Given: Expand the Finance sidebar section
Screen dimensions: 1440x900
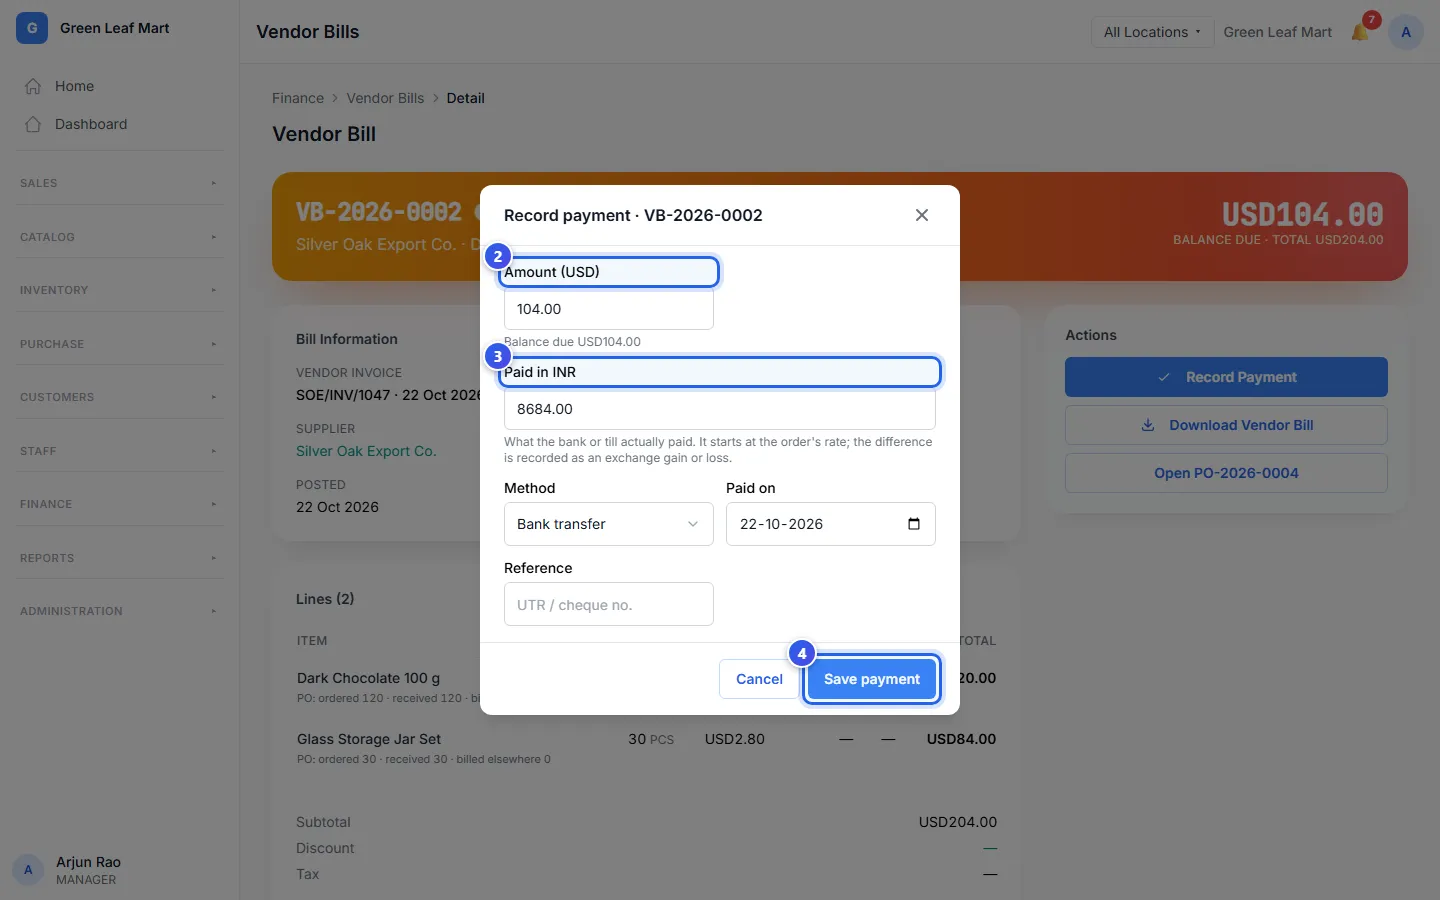Looking at the screenshot, I should click(x=120, y=504).
